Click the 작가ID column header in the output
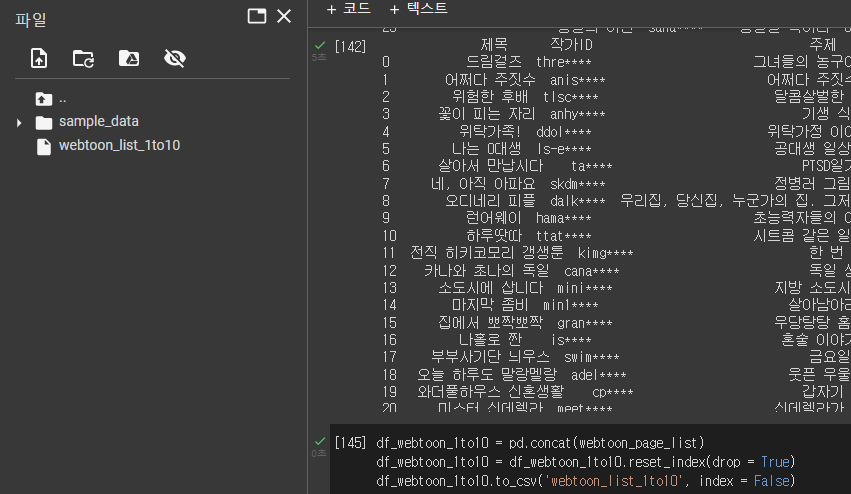The width and height of the screenshot is (851, 494). [571, 45]
